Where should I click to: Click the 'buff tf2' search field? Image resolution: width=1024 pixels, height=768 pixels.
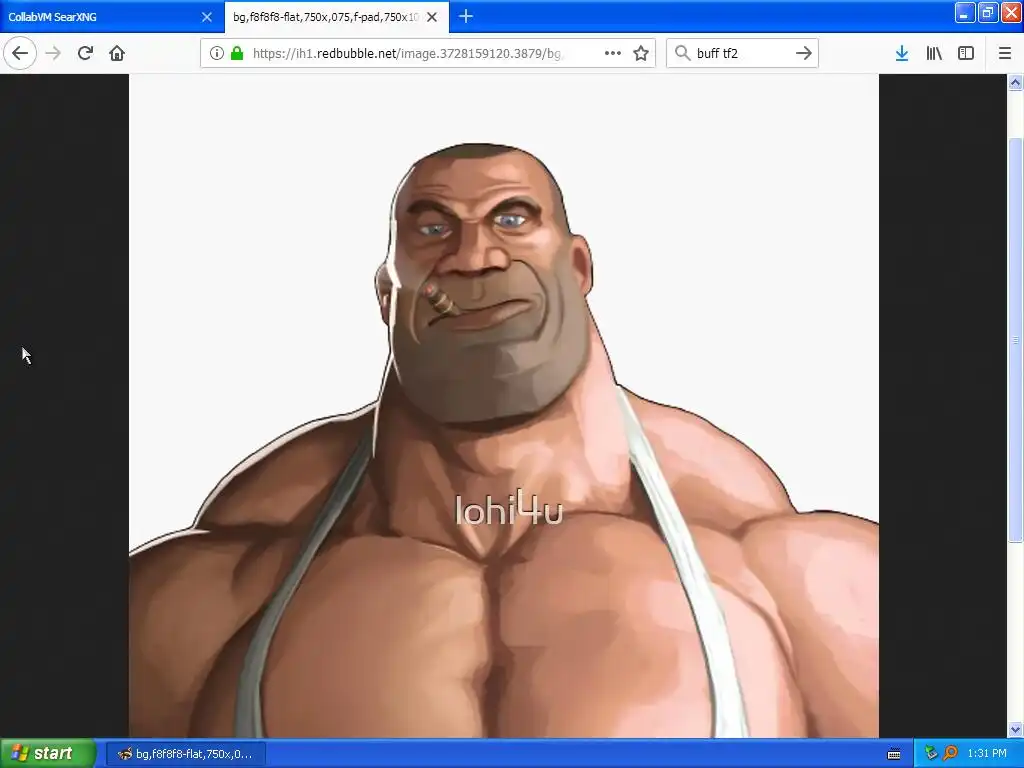point(742,53)
